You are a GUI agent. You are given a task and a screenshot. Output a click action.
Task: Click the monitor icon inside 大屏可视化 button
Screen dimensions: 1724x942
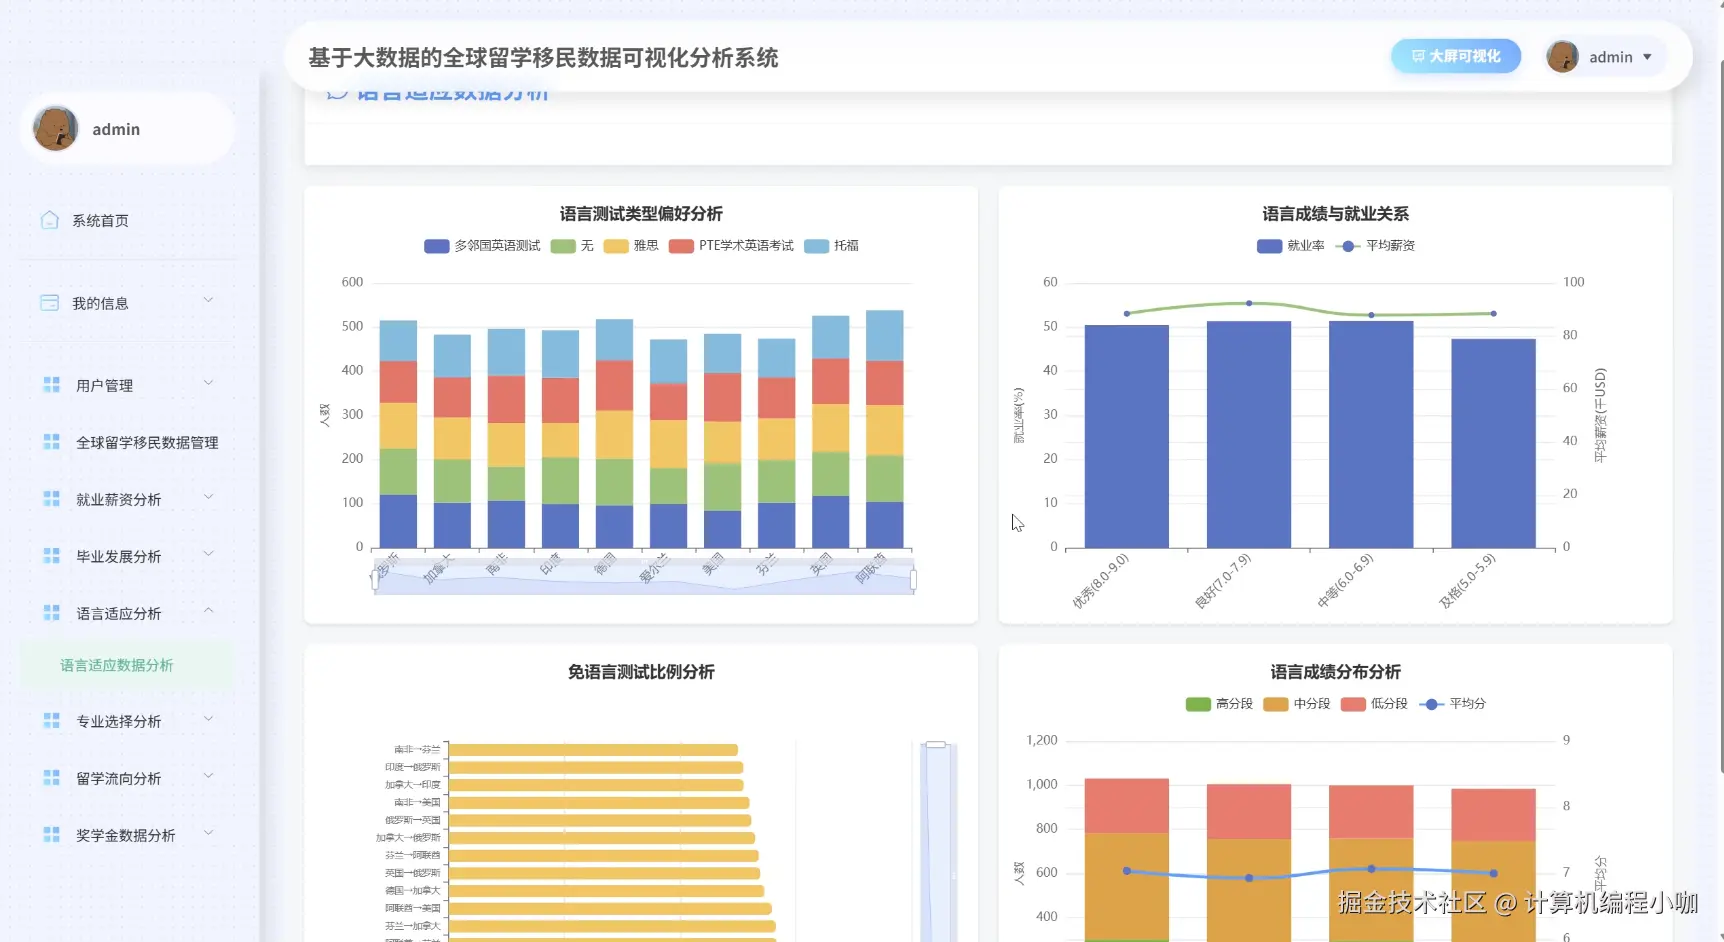[x=1417, y=56]
